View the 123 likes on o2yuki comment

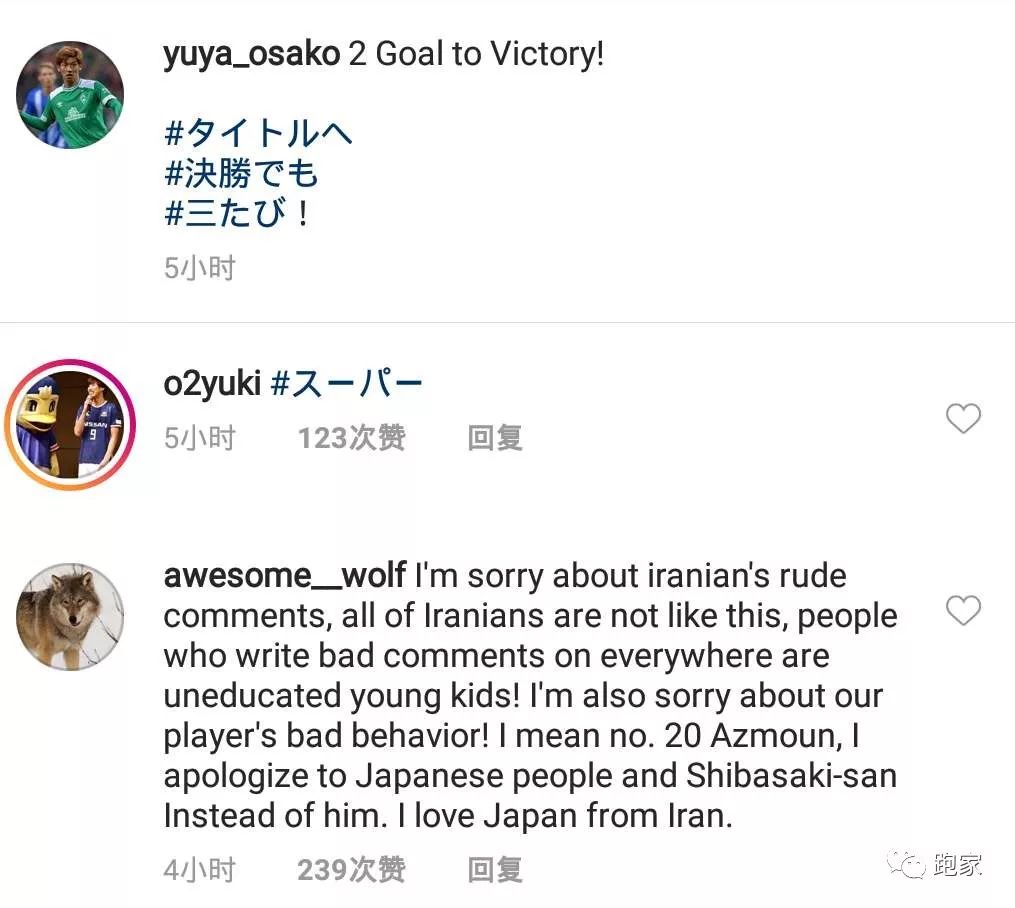351,438
